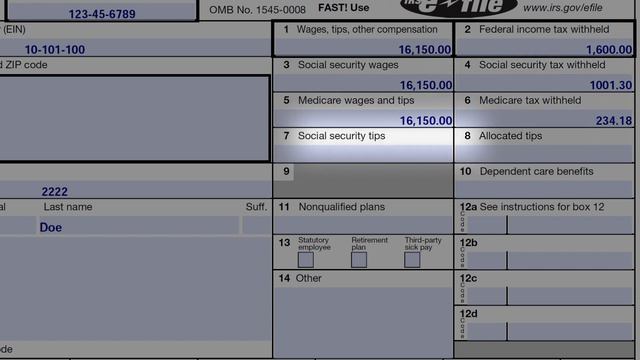Click See instructions for box 12 text
Image resolution: width=640 pixels, height=360 pixels.
(542, 207)
